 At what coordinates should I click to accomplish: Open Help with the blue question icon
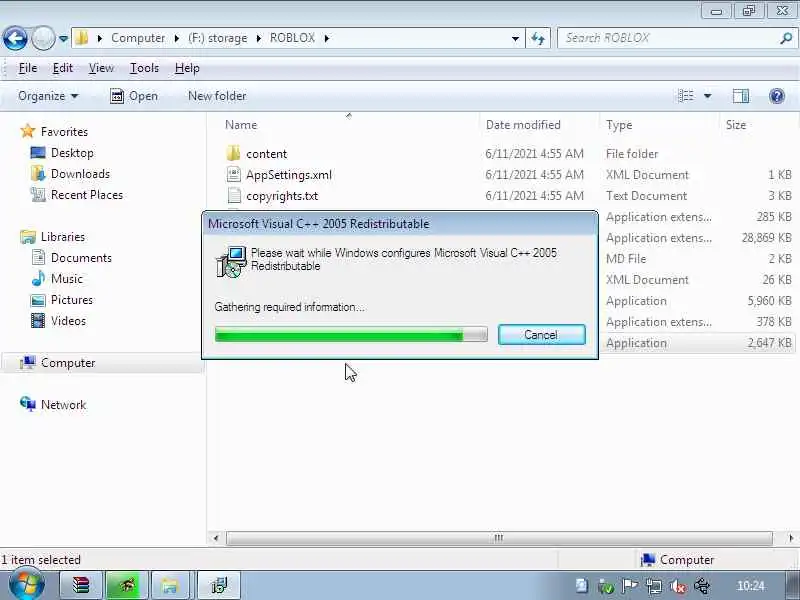777,96
